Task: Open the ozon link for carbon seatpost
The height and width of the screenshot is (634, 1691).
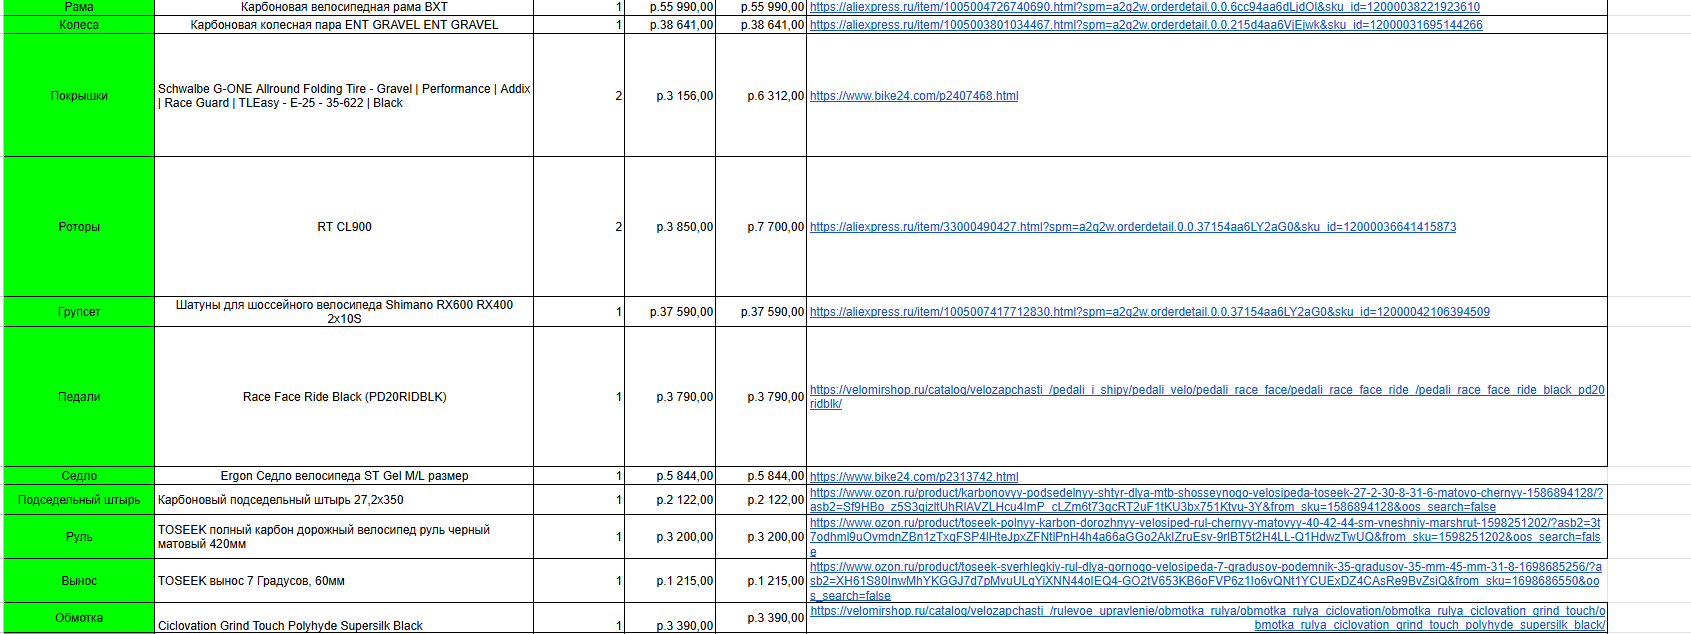Action: coord(1206,500)
